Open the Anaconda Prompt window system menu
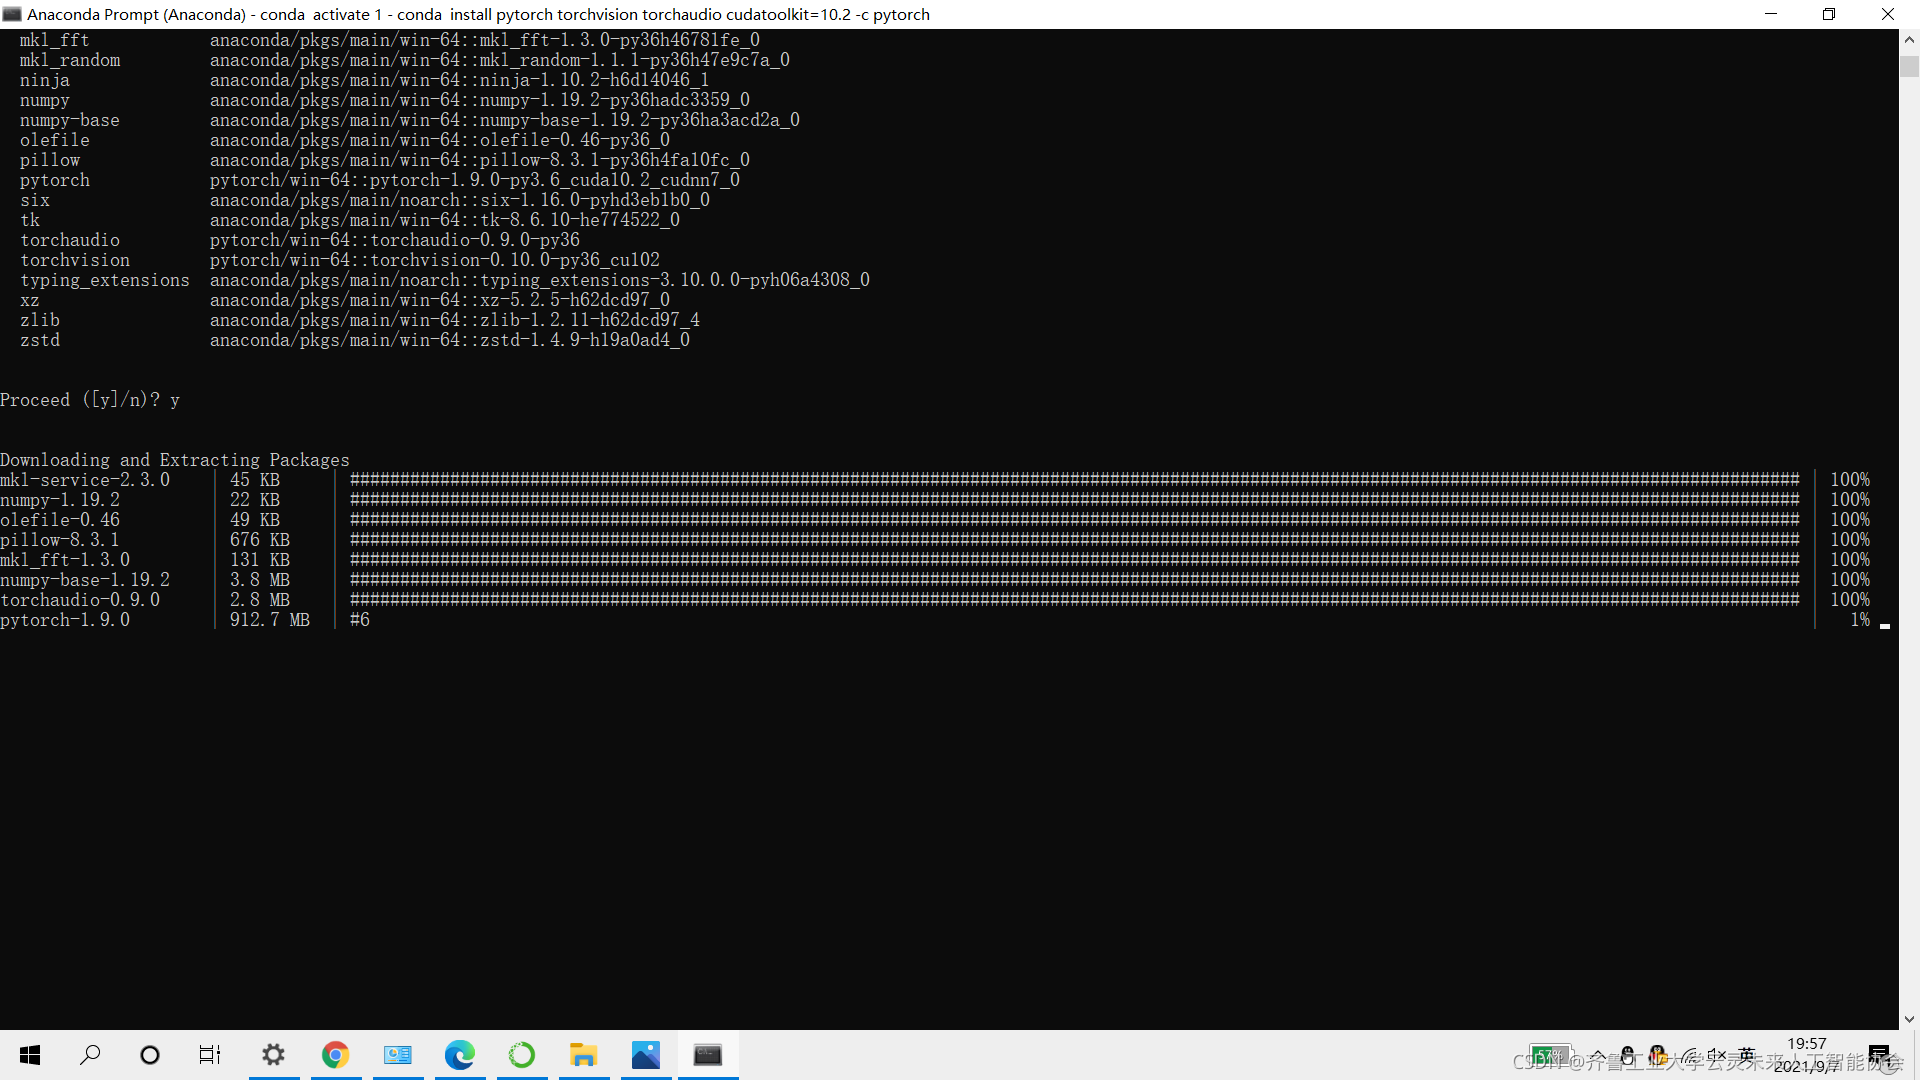 (12, 14)
